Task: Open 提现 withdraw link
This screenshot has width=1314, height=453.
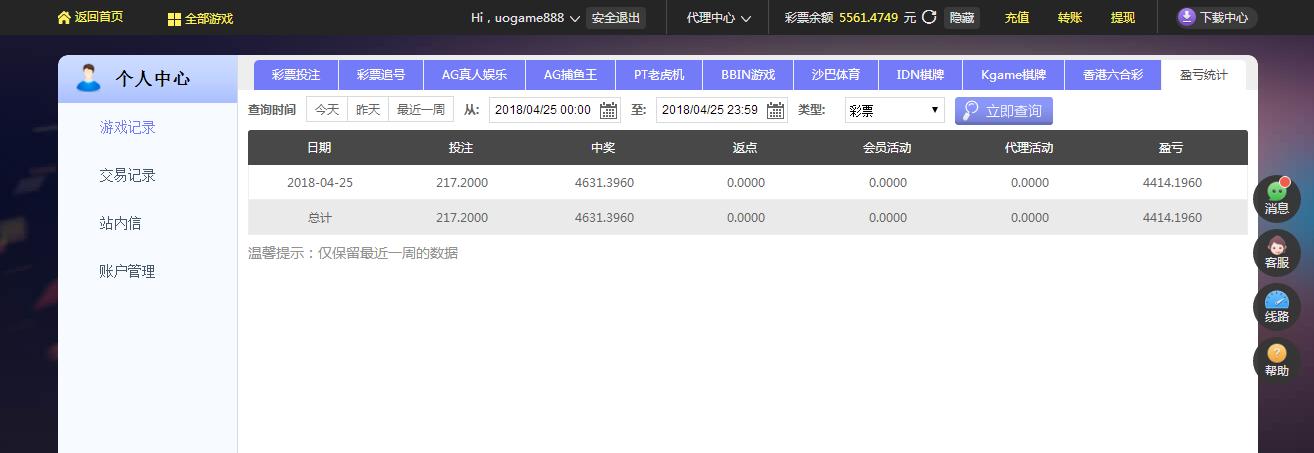Action: [1123, 18]
